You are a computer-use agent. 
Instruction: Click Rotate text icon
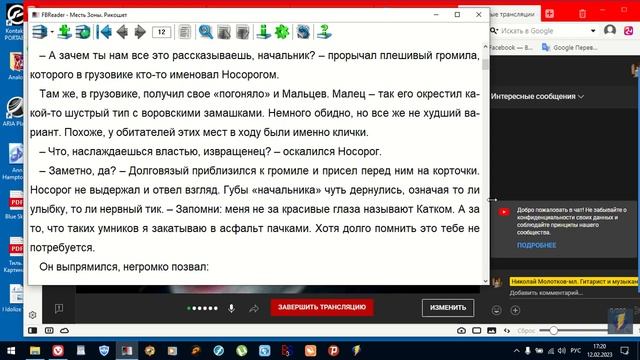tap(303, 32)
